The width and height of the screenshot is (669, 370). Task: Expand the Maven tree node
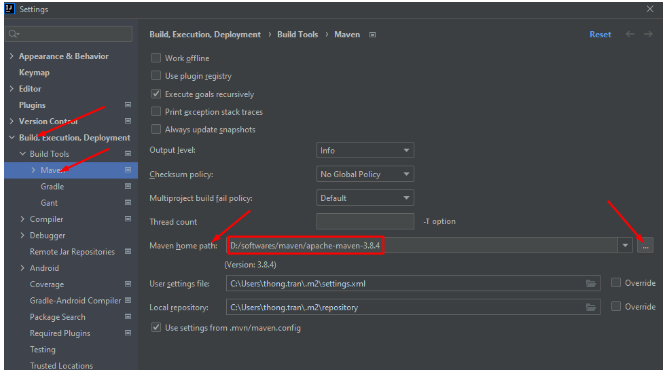[33, 170]
